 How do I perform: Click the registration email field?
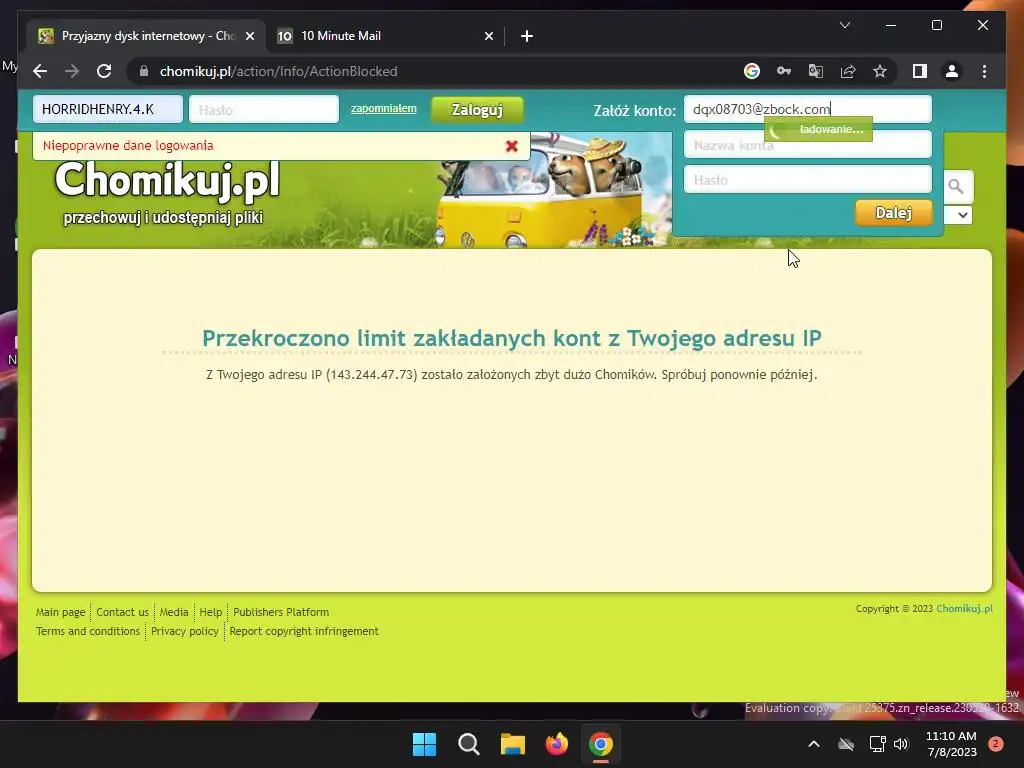[x=807, y=109]
